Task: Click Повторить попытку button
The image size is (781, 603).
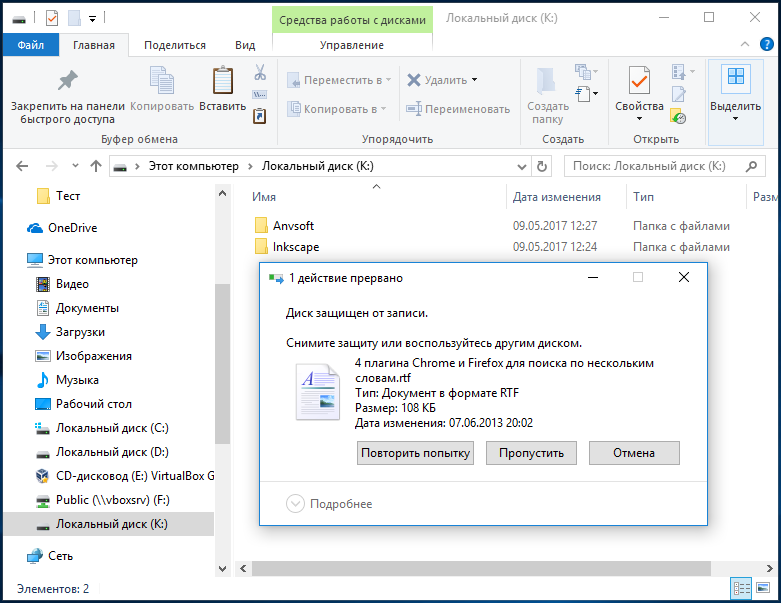Action: coord(415,453)
